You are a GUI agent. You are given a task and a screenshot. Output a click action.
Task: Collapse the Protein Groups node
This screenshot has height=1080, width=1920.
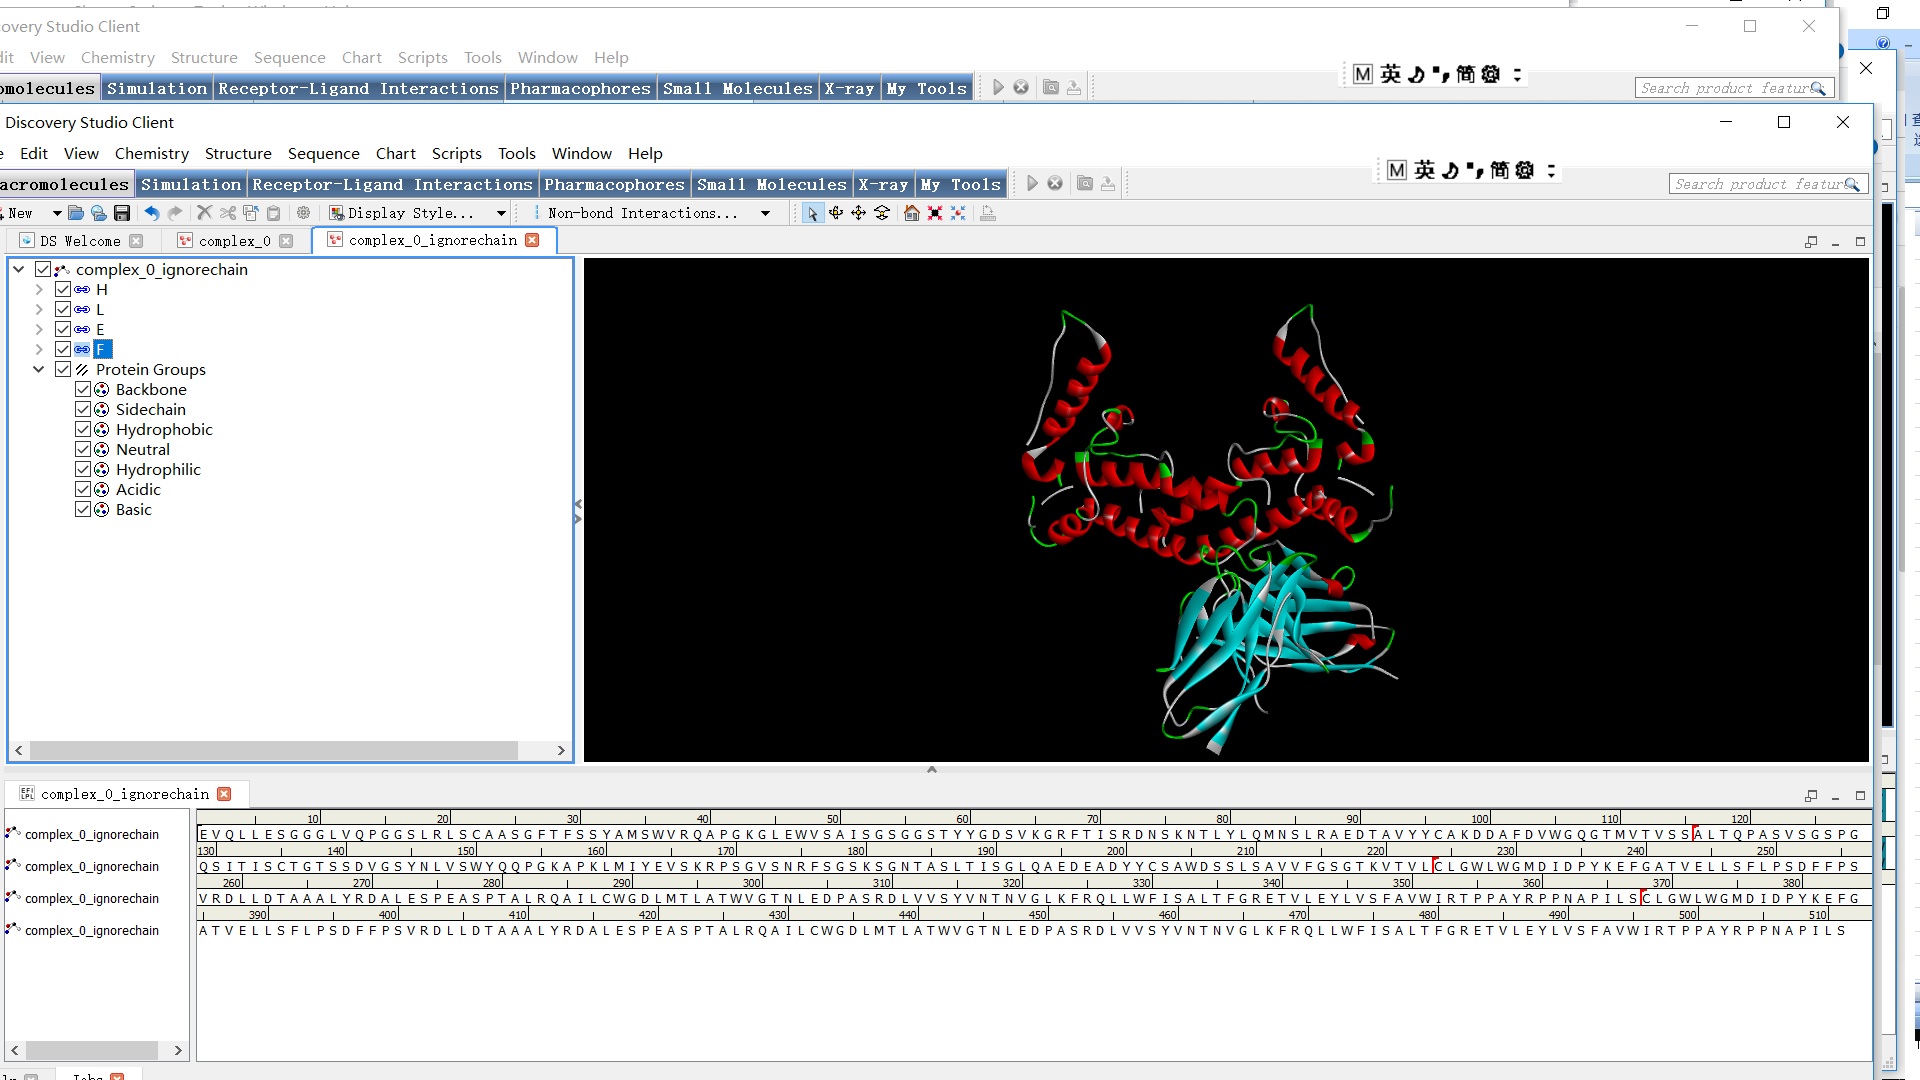(x=39, y=369)
